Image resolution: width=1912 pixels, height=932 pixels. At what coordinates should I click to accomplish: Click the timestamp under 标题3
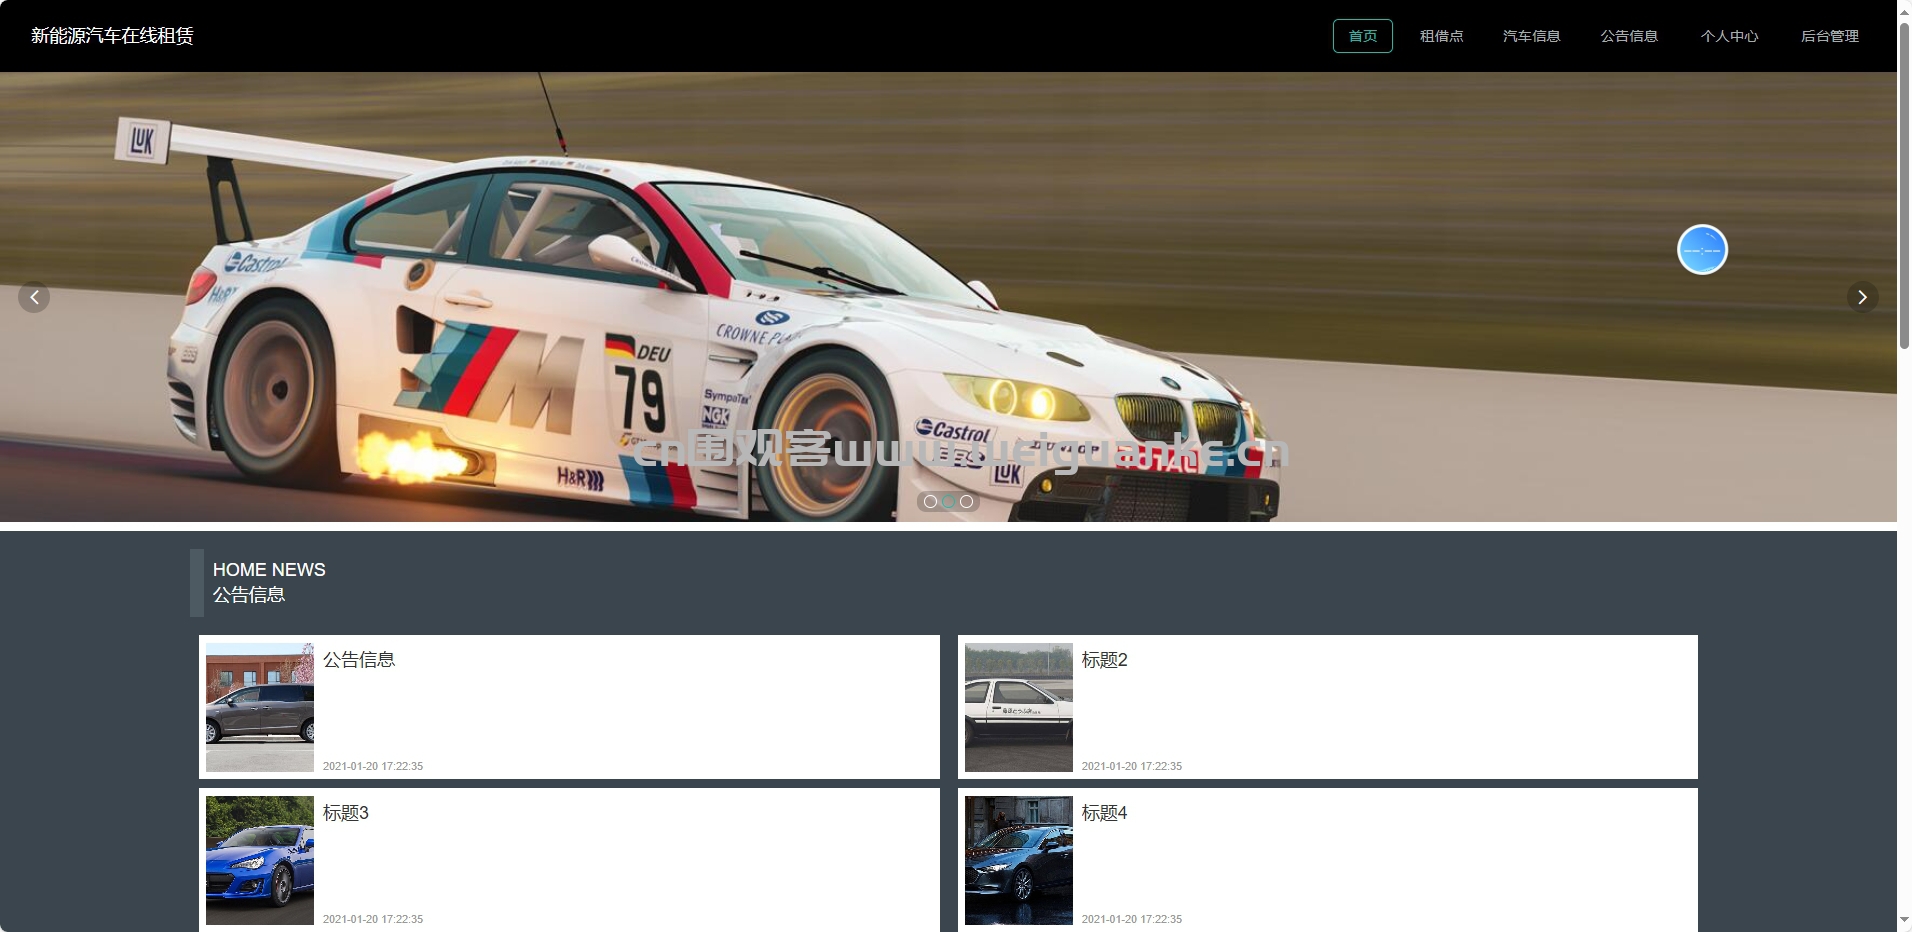(x=373, y=919)
